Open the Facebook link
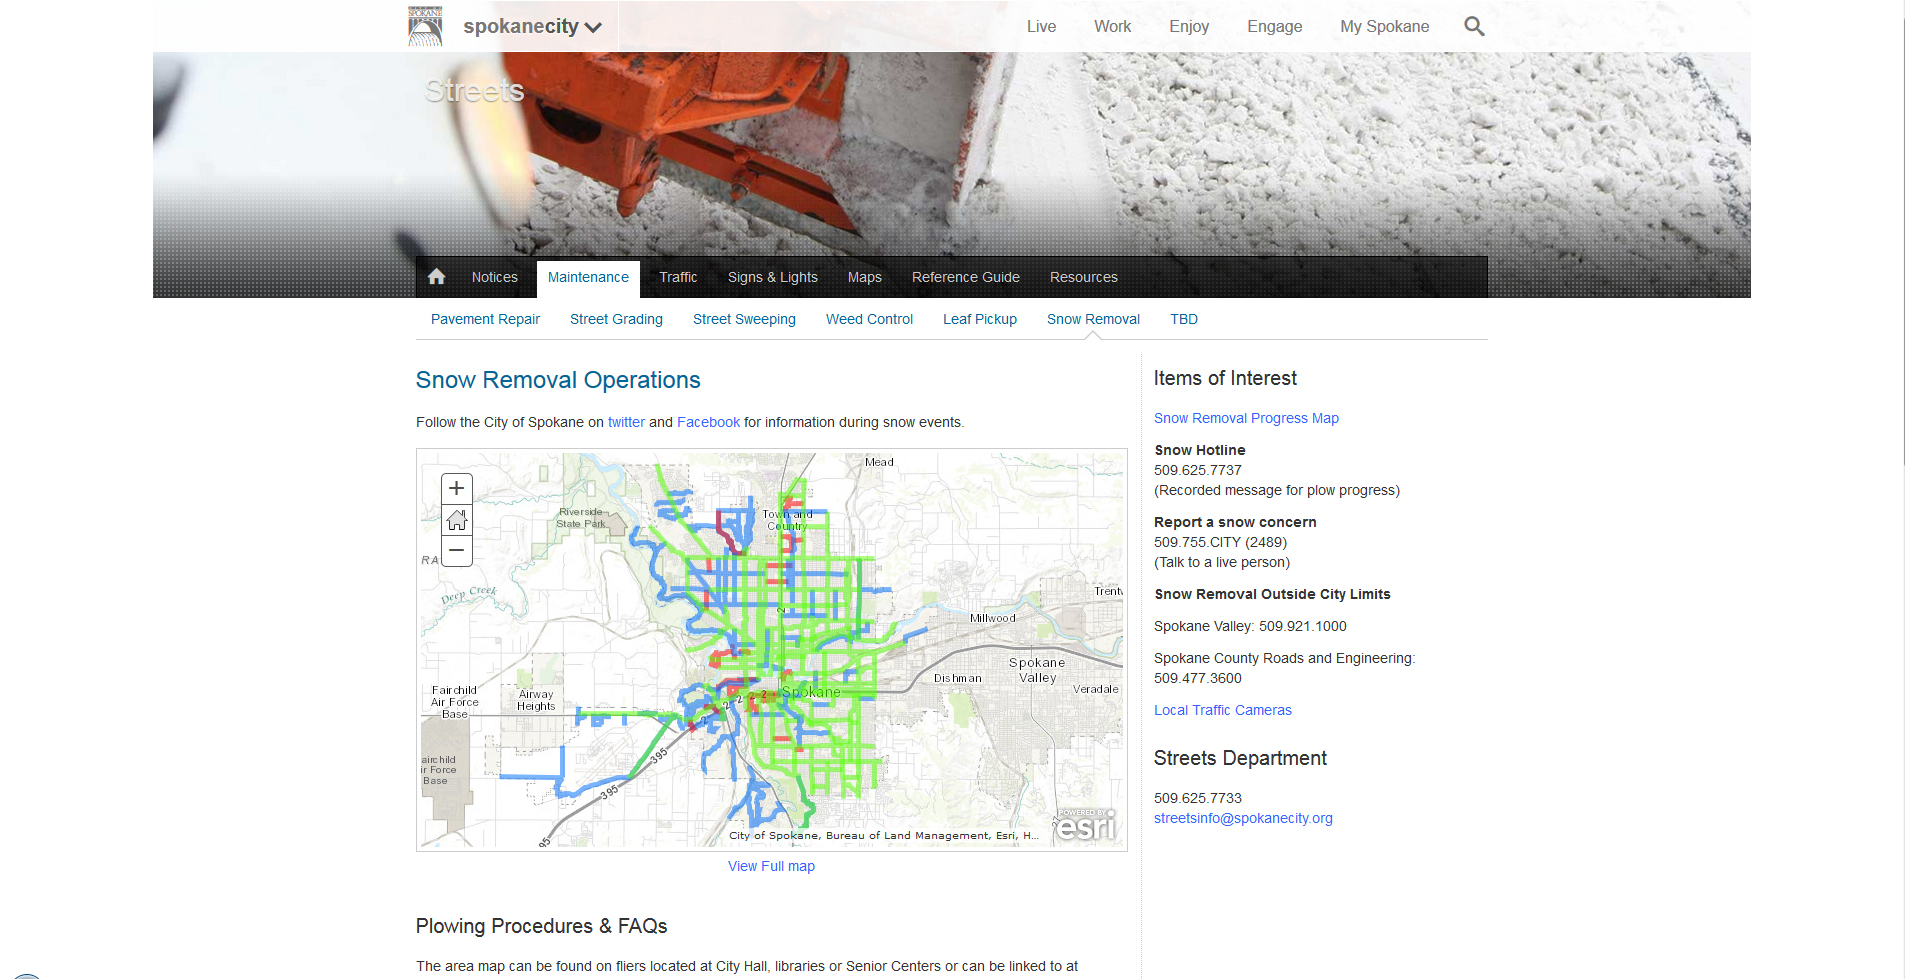The width and height of the screenshot is (1905, 979). pyautogui.click(x=708, y=422)
